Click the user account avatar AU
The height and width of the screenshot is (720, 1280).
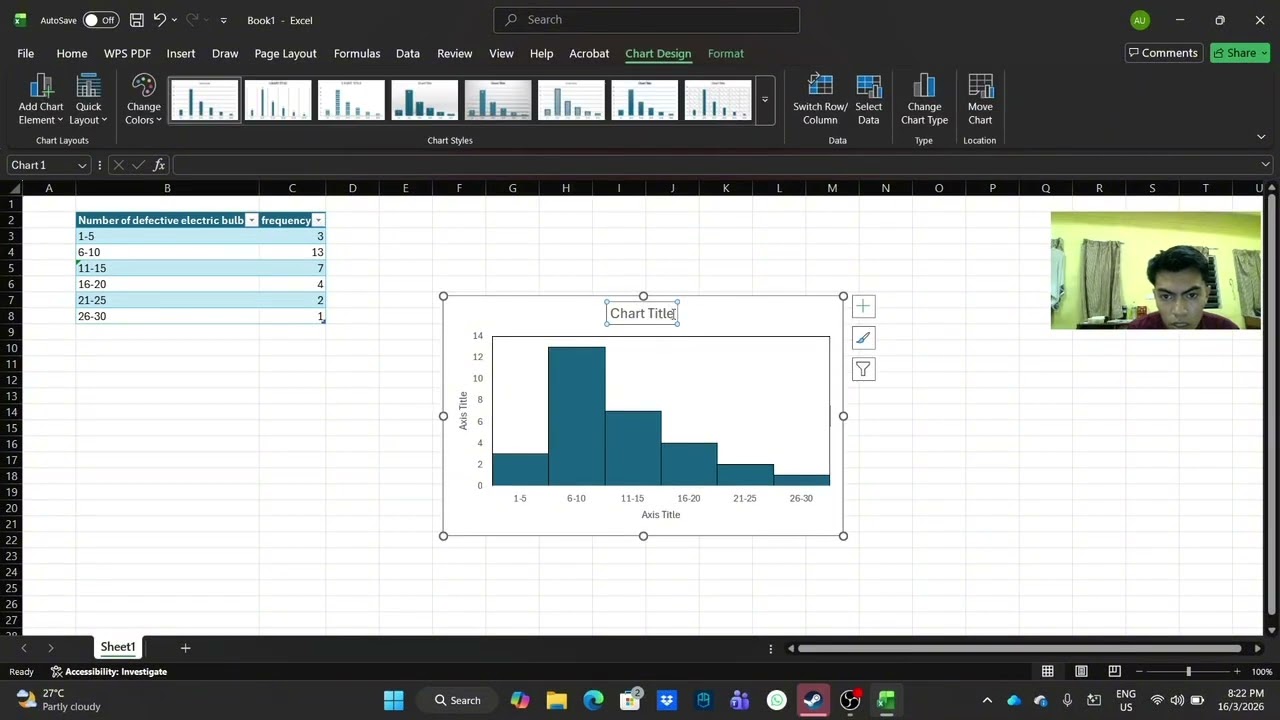coord(1139,20)
